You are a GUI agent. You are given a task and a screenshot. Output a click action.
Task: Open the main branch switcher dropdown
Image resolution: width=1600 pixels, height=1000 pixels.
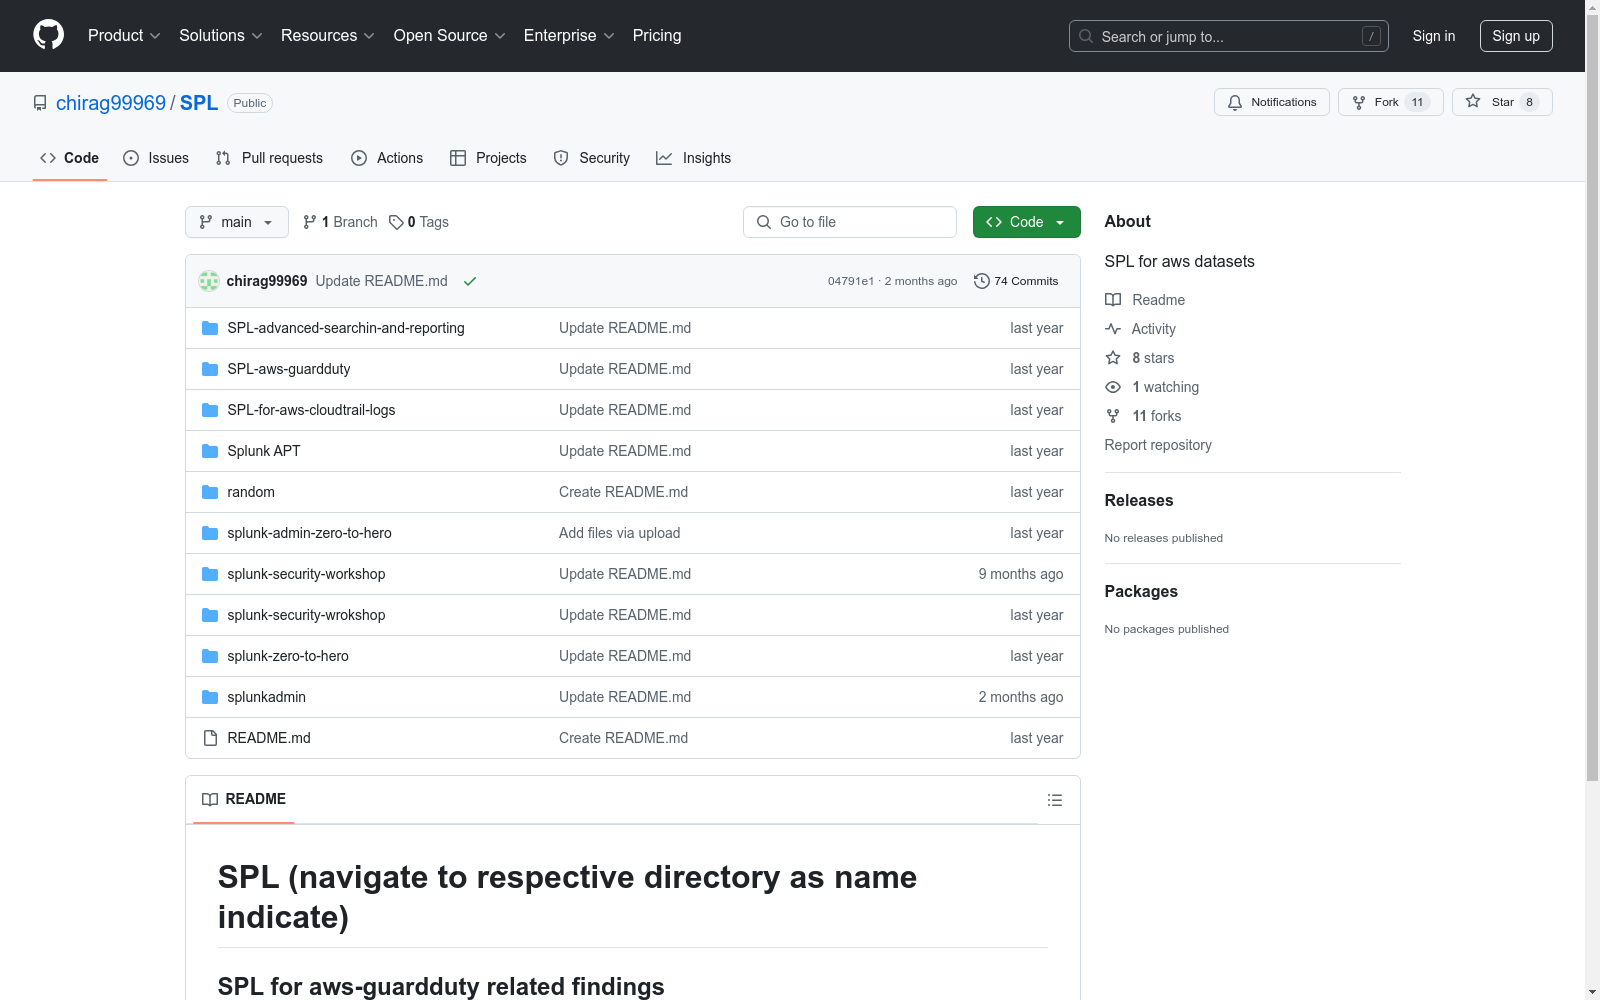coord(237,222)
